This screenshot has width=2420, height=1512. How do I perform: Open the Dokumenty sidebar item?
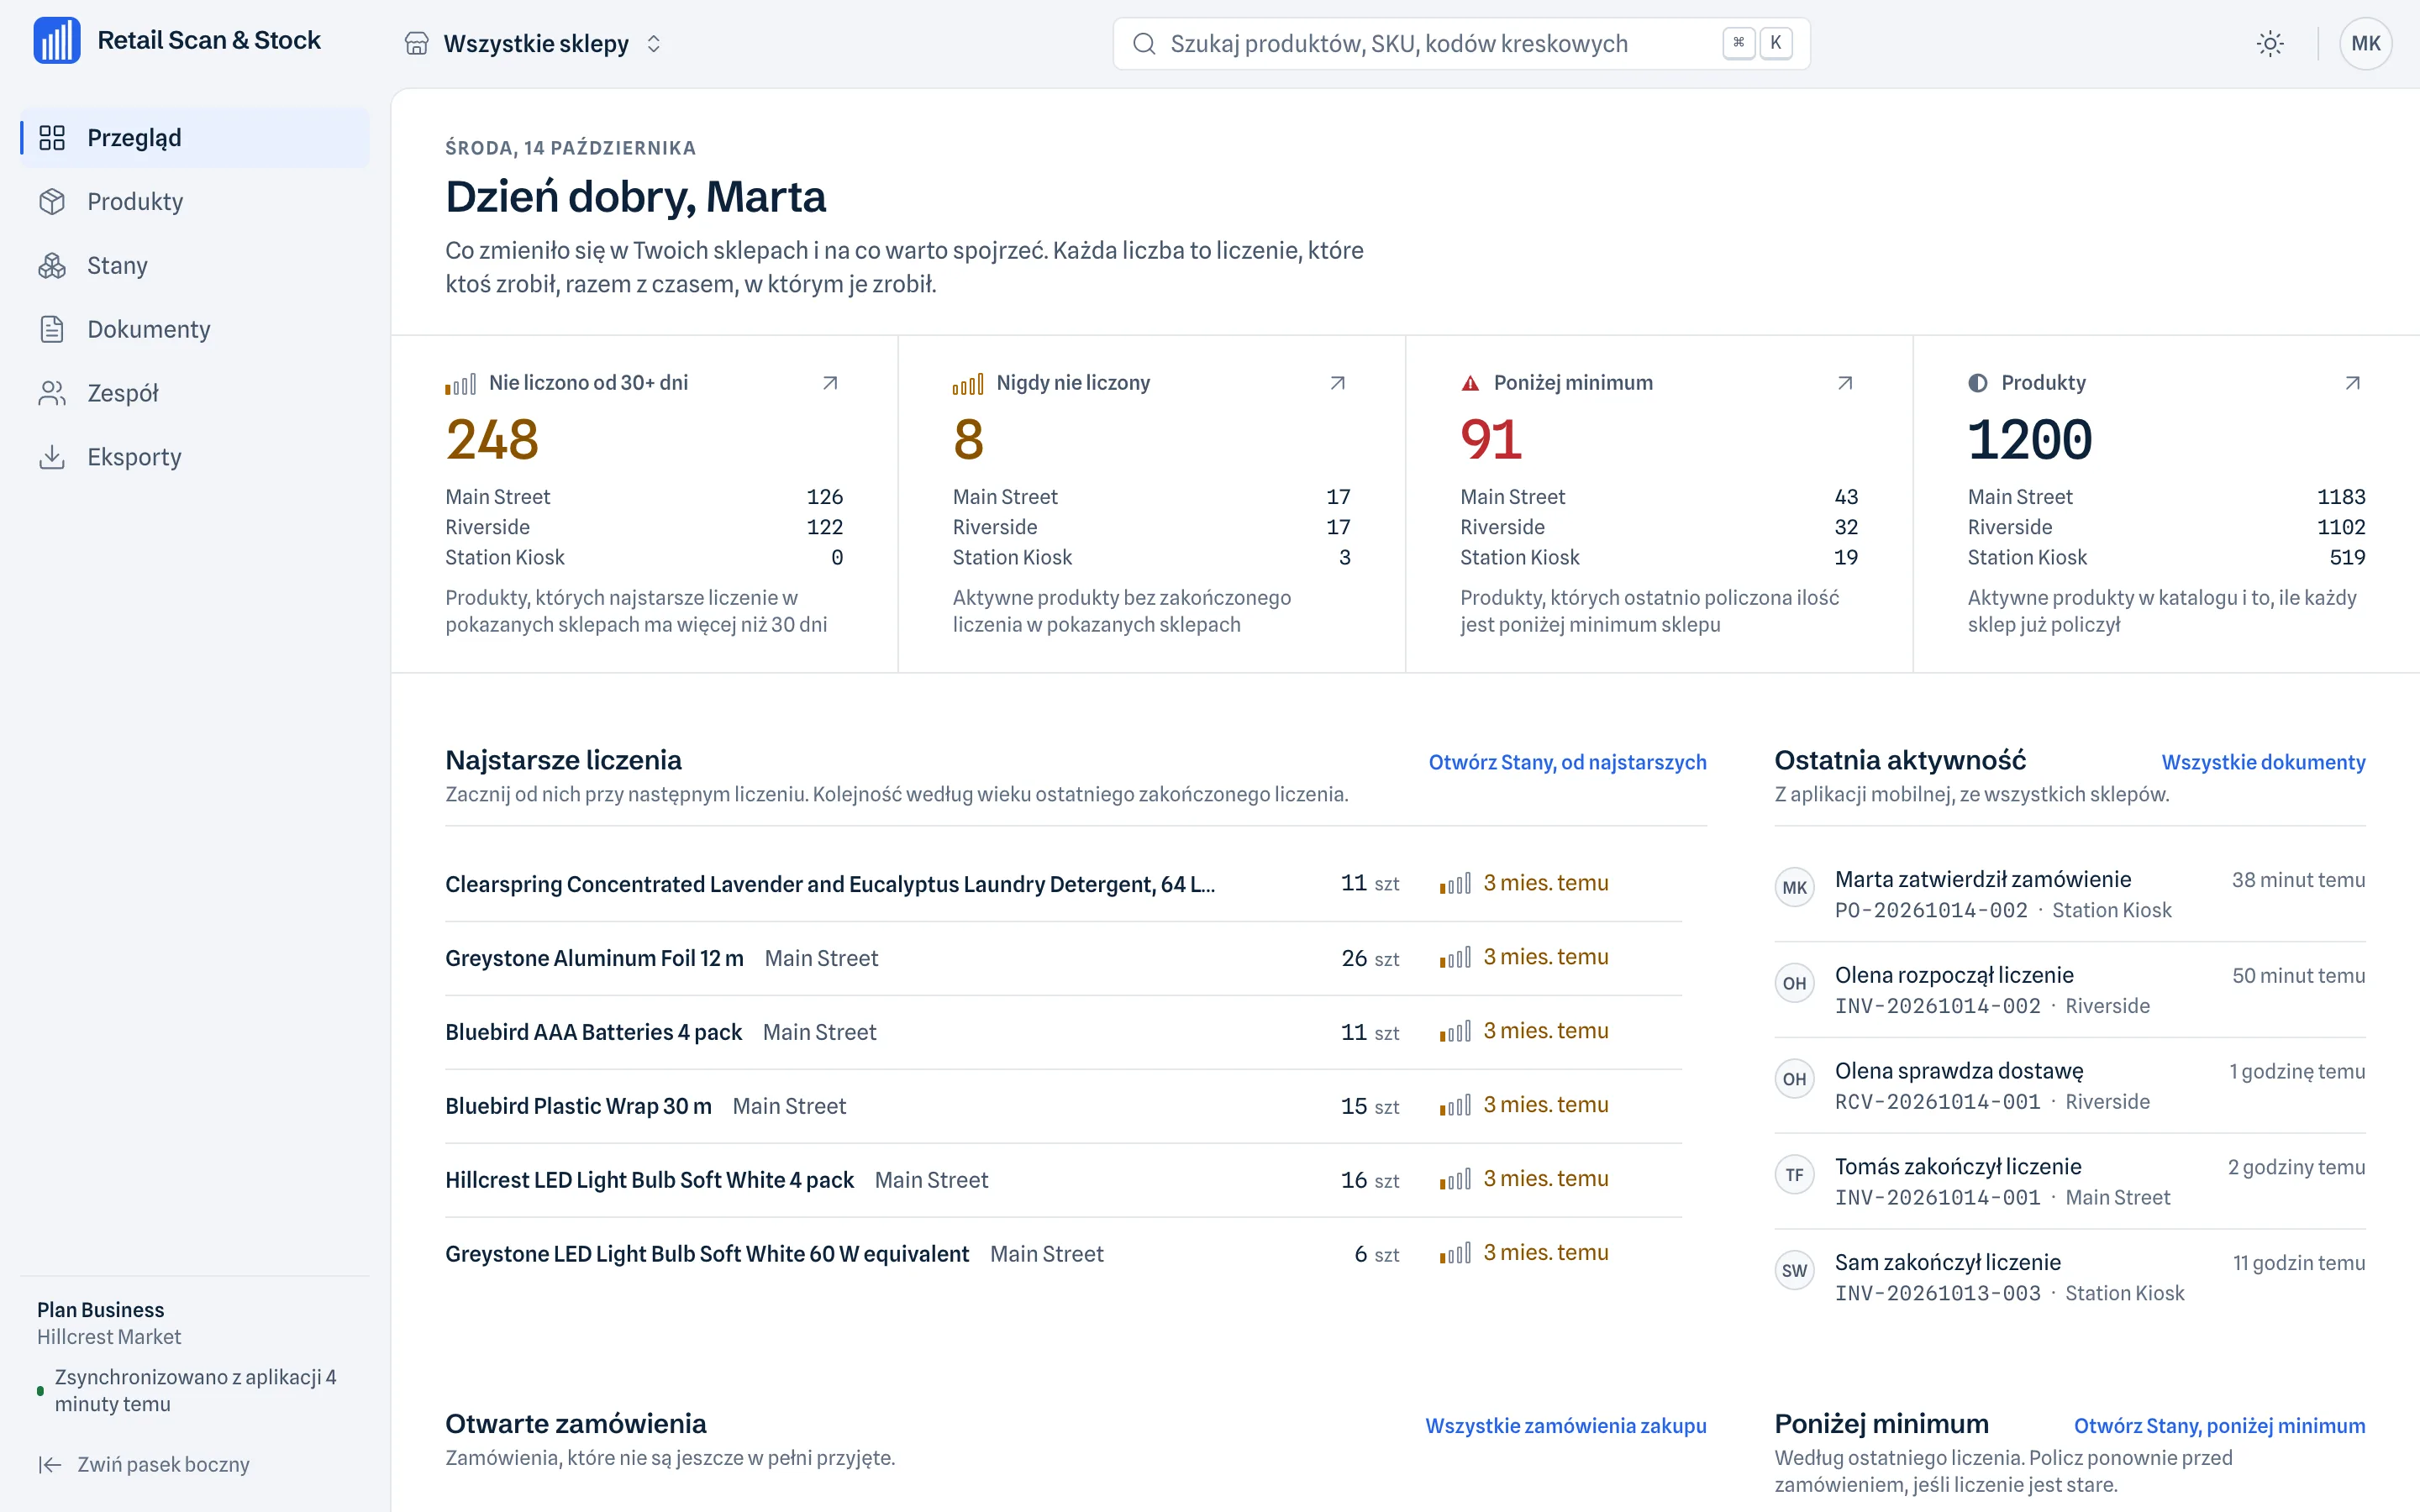pyautogui.click(x=195, y=330)
